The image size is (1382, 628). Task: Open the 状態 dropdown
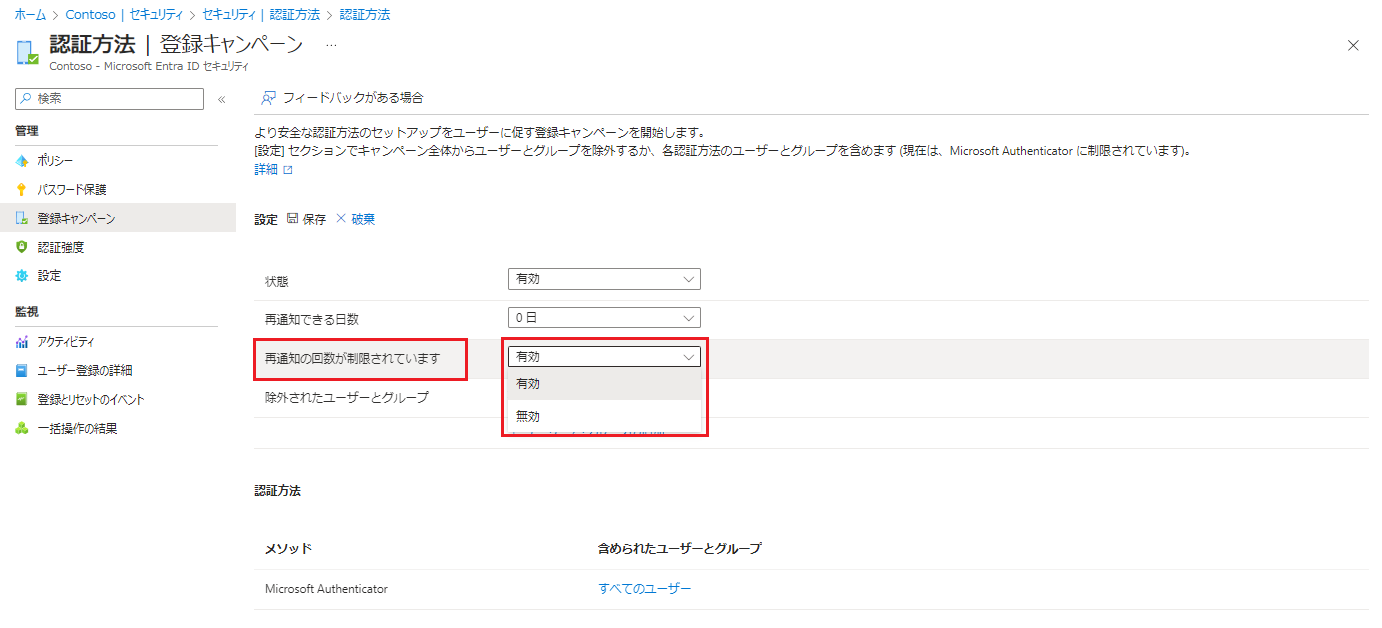pos(604,280)
